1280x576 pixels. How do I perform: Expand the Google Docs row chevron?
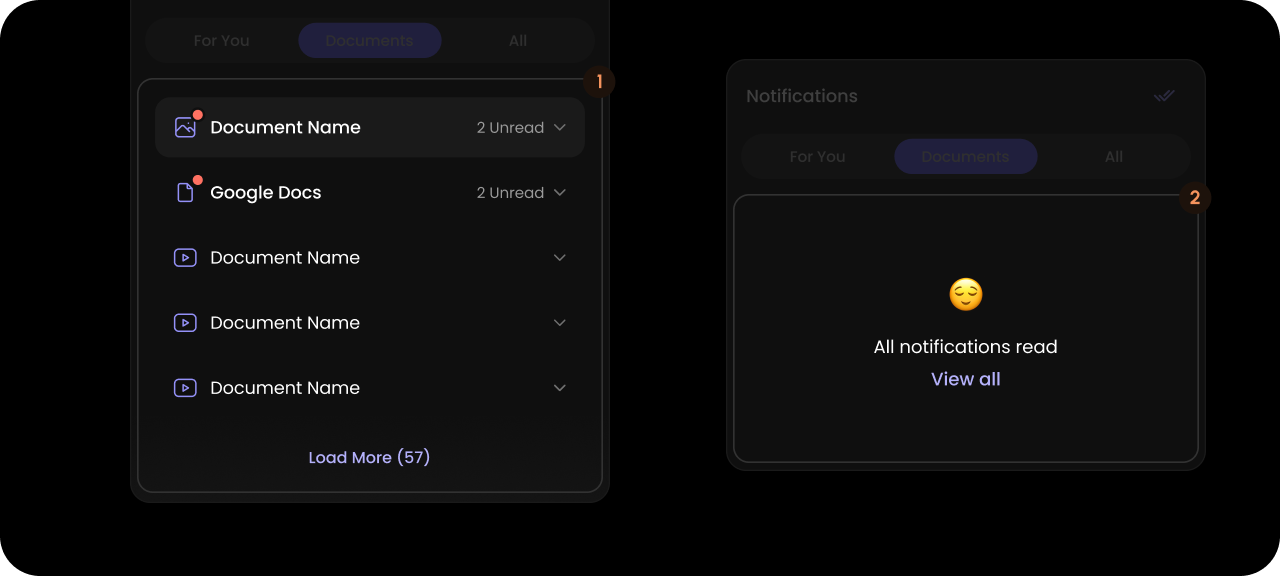tap(560, 192)
